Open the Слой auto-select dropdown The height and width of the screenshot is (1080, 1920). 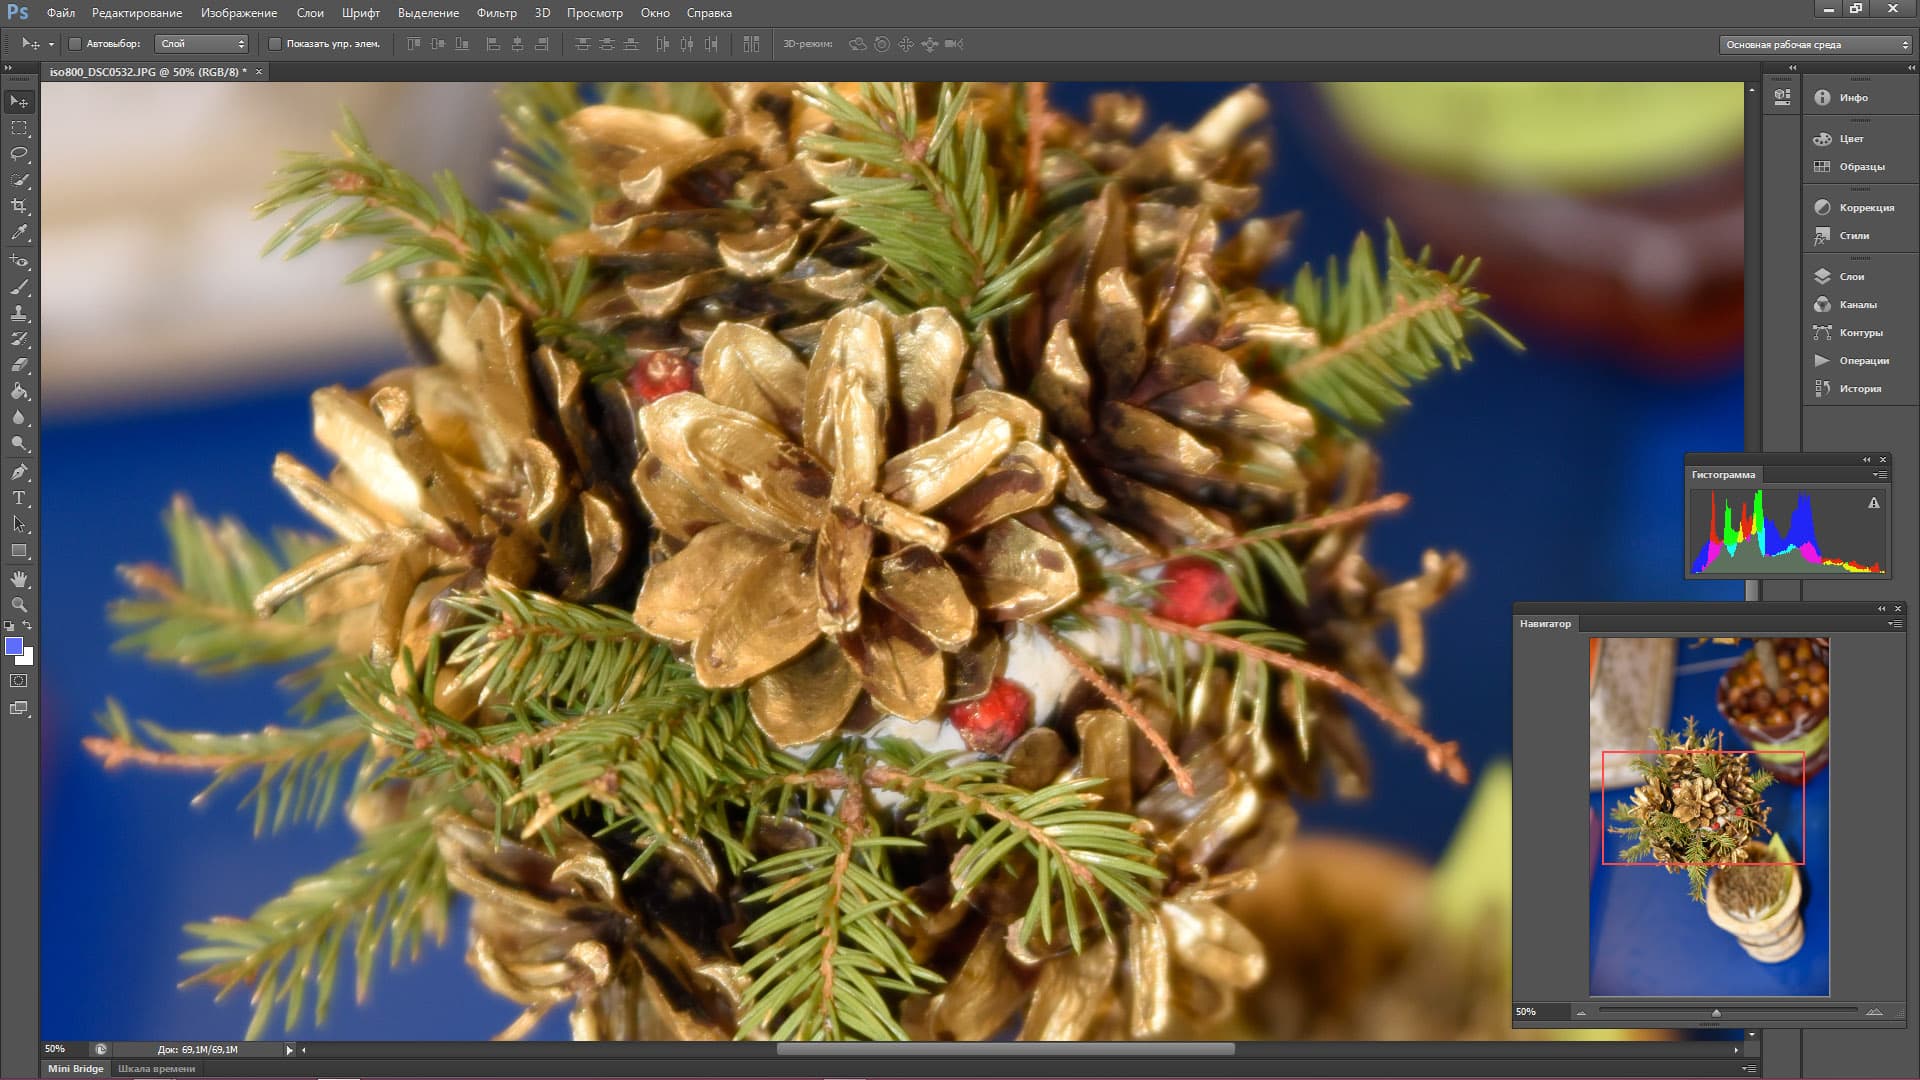pyautogui.click(x=203, y=44)
